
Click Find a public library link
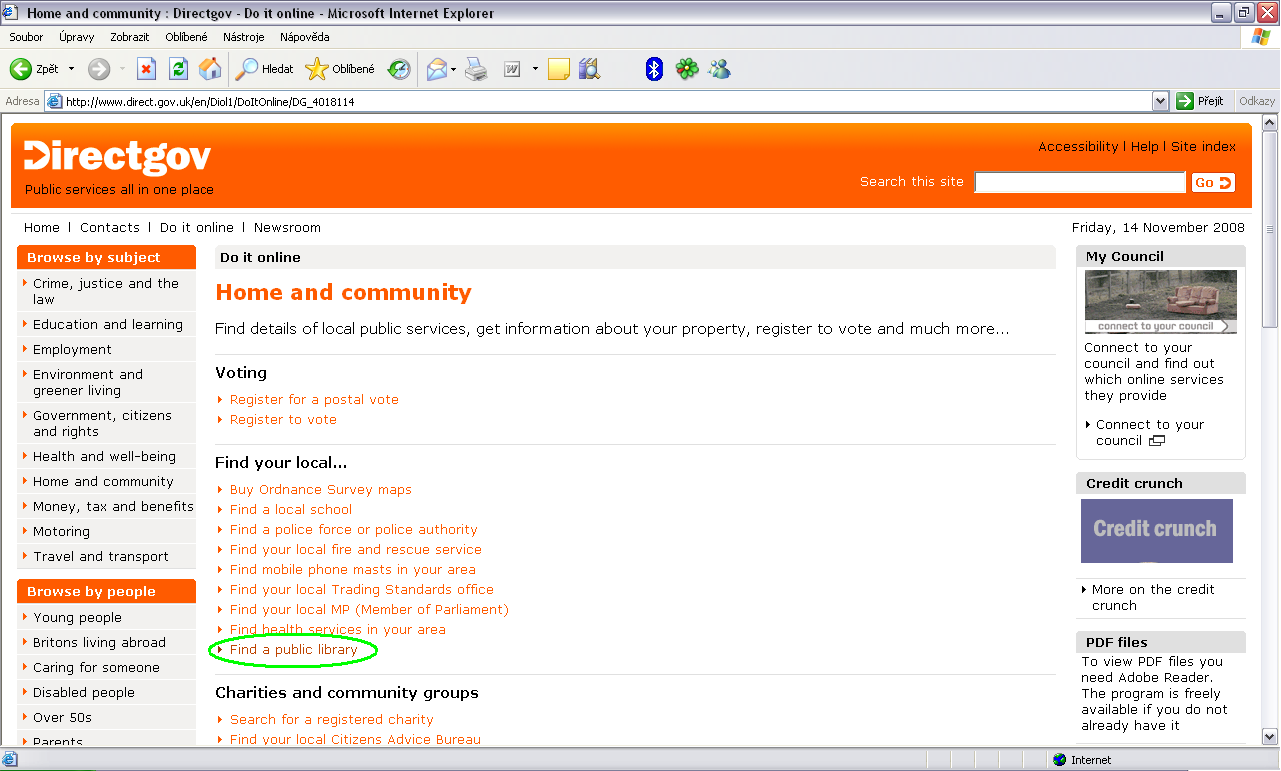click(x=294, y=649)
